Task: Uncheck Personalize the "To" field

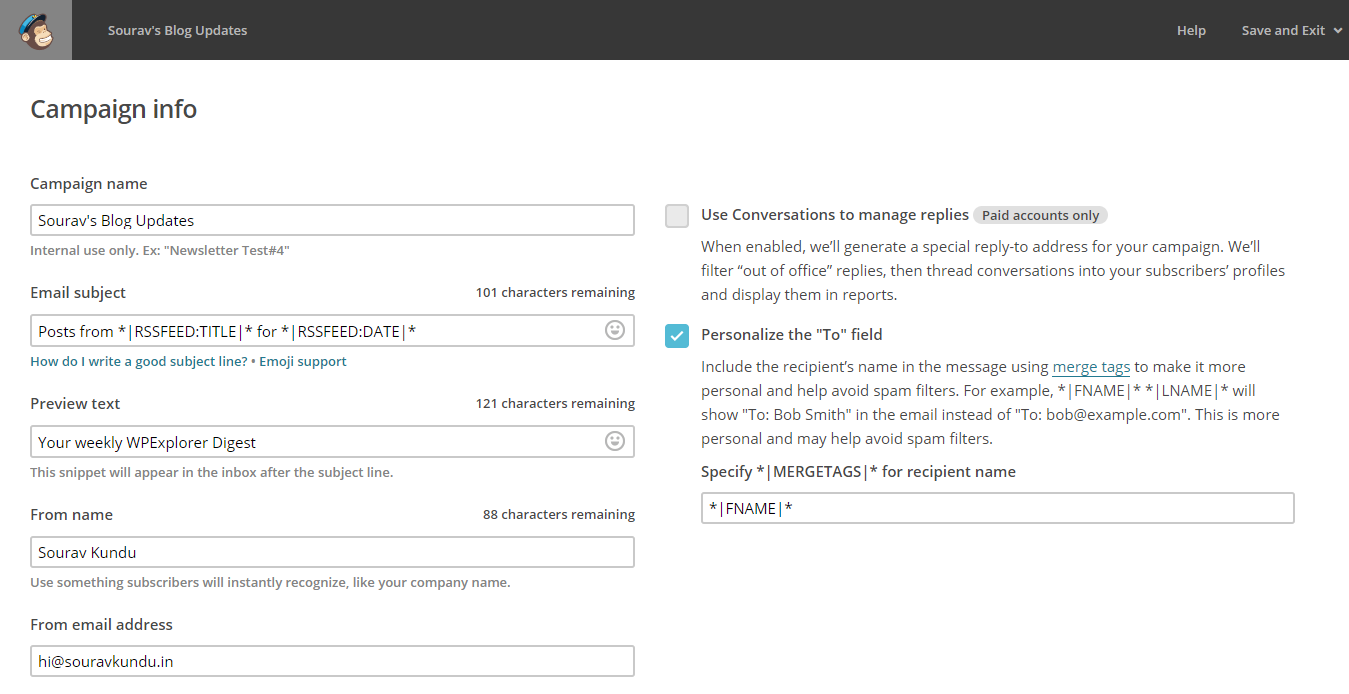Action: click(x=677, y=336)
